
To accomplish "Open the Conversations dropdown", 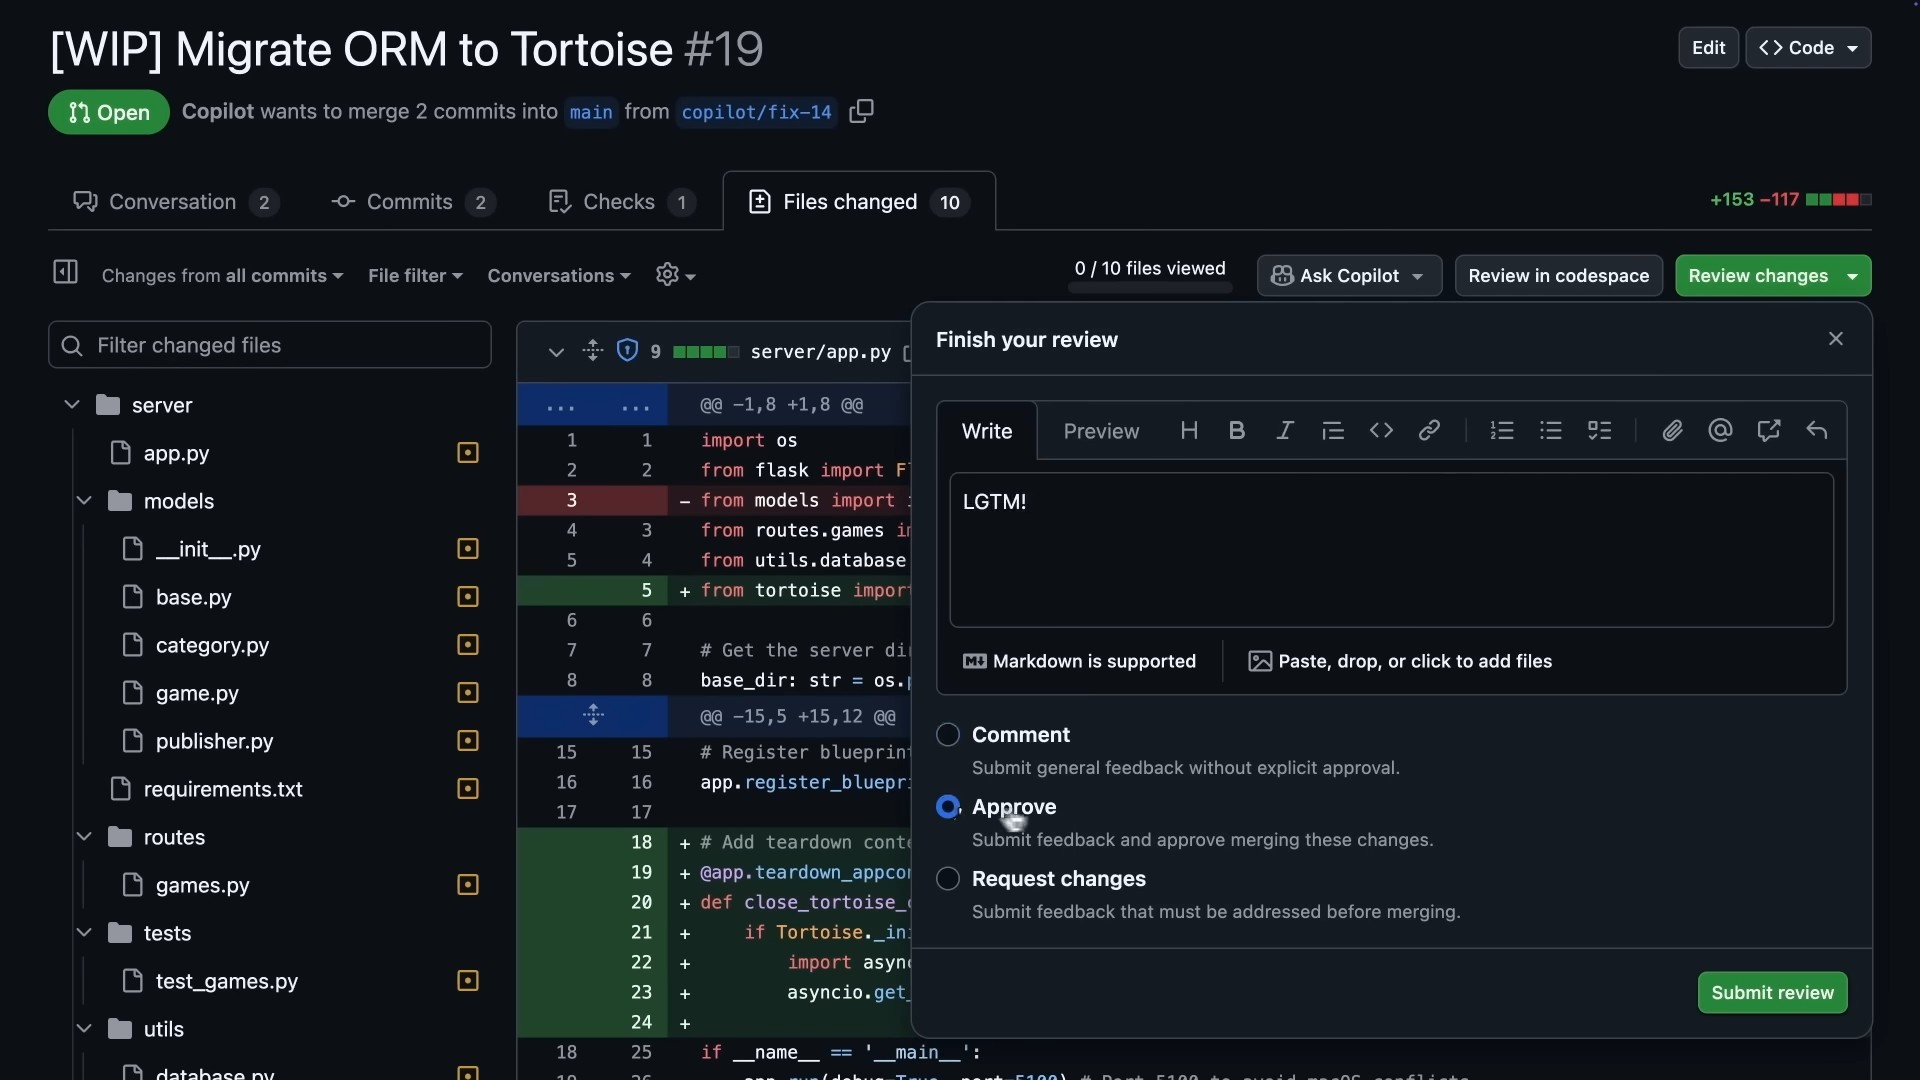I will click(559, 276).
